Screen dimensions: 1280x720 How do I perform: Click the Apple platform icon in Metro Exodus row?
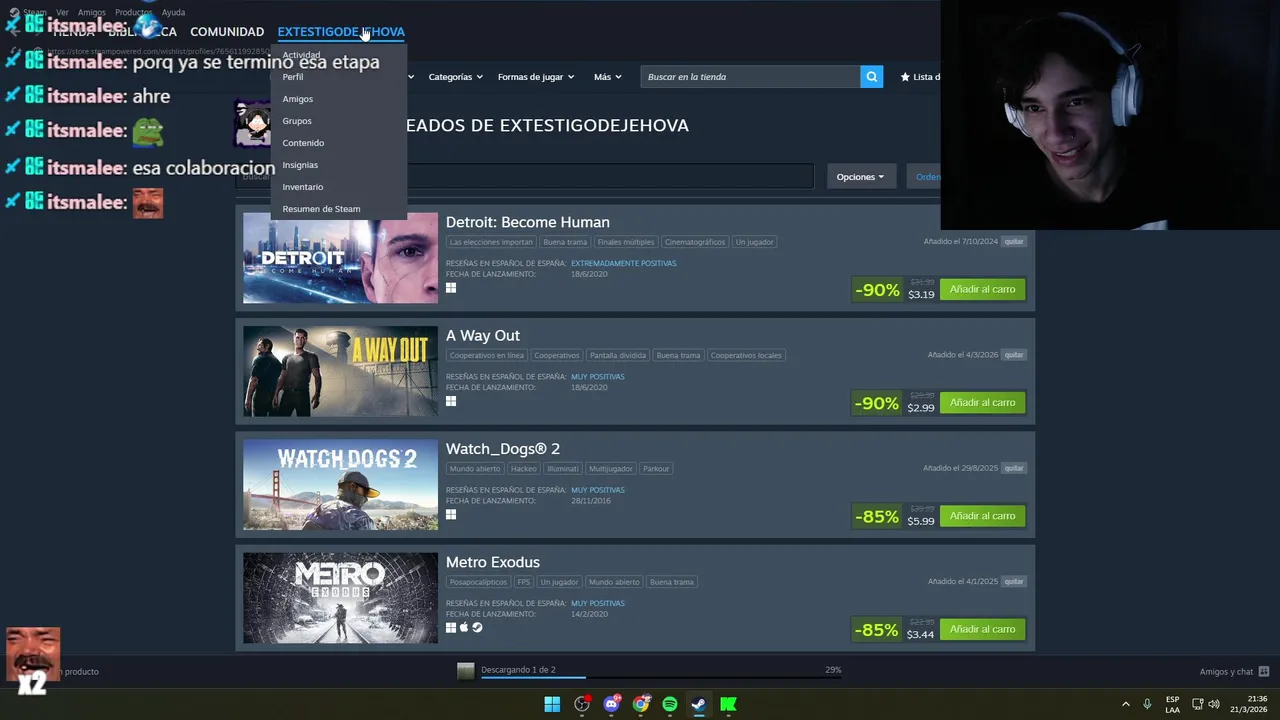(x=464, y=627)
